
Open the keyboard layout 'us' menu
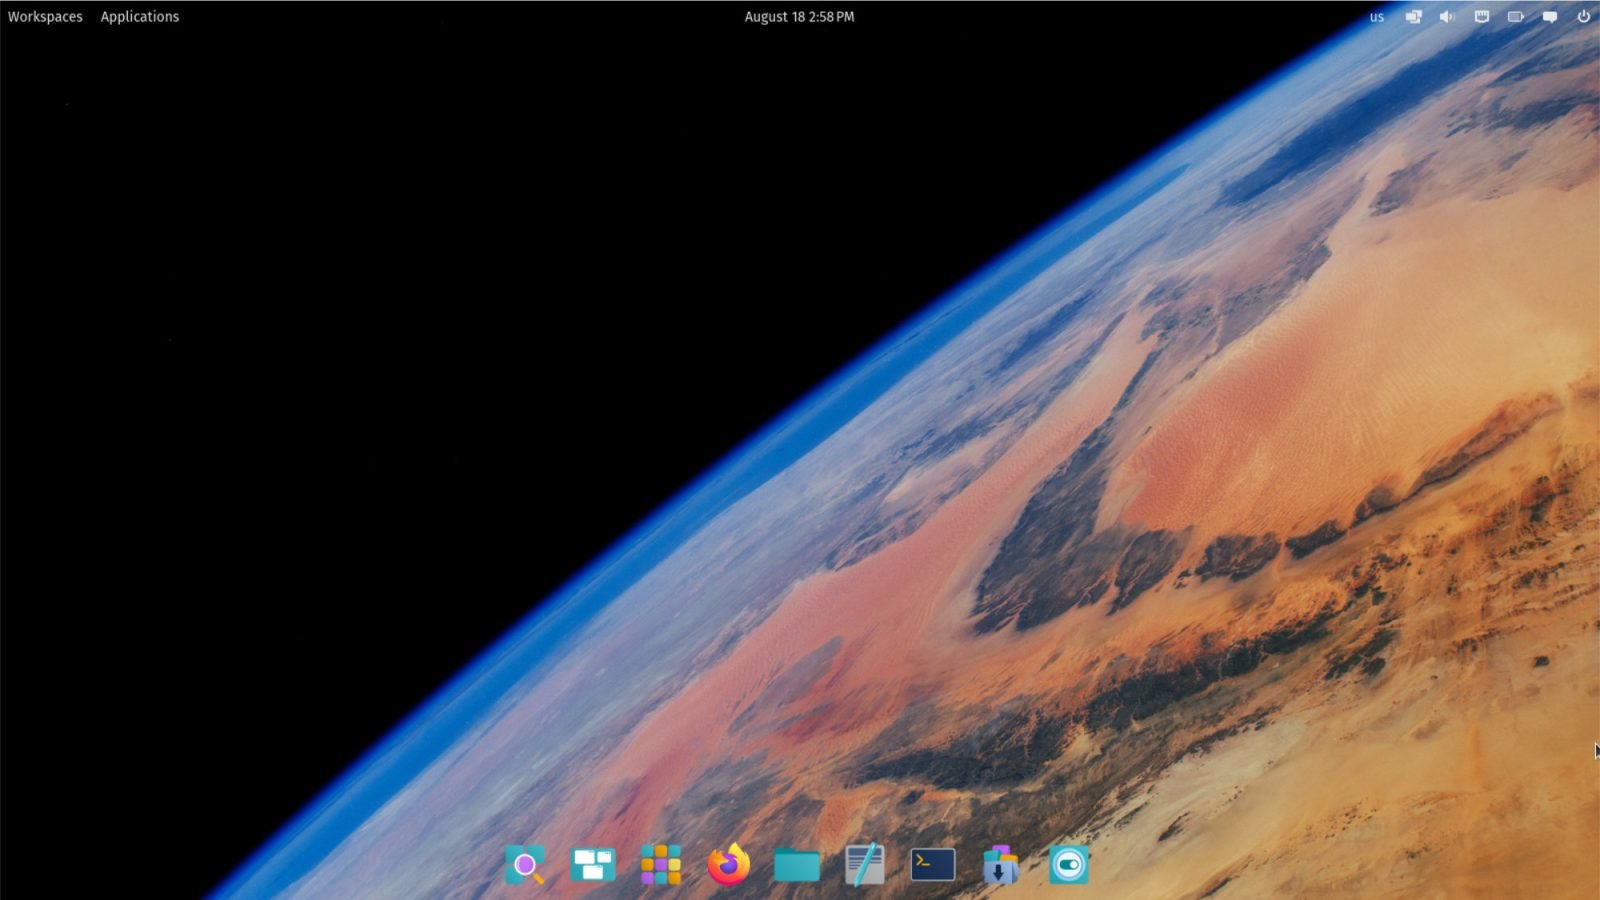click(1377, 16)
